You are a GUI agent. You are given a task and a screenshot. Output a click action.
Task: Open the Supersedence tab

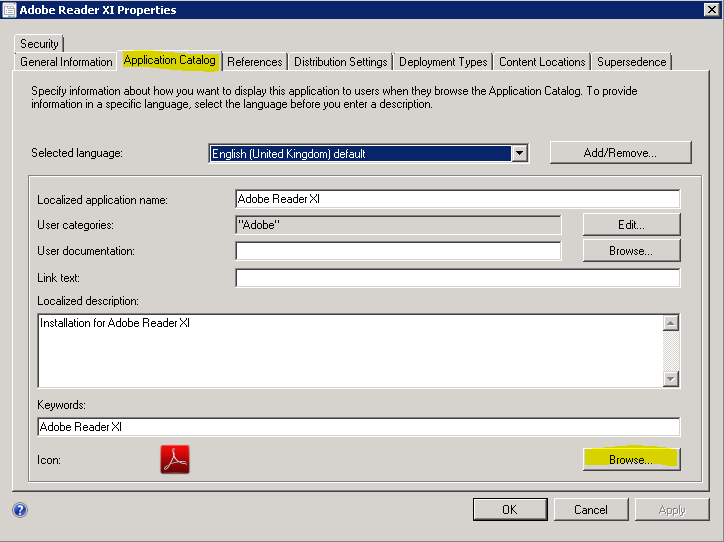tap(631, 62)
